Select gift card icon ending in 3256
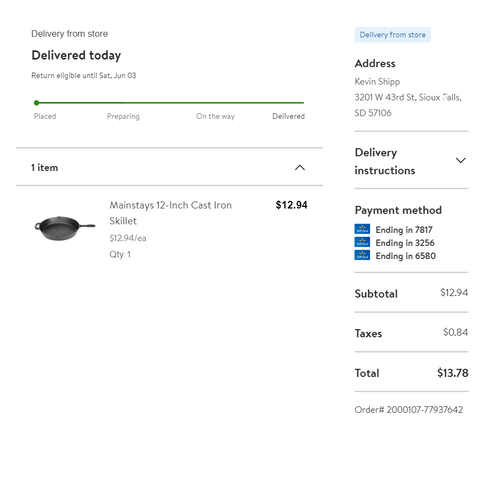Image resolution: width=500 pixels, height=486 pixels. (362, 242)
